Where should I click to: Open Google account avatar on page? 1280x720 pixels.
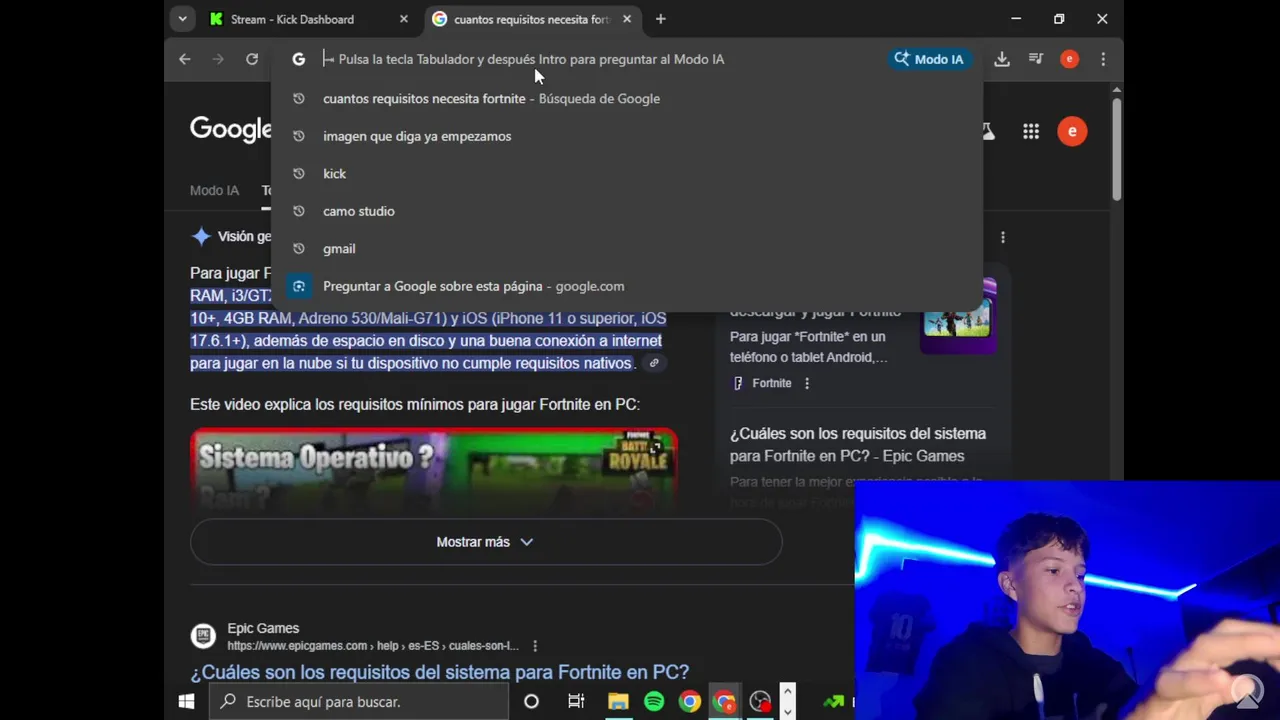(x=1072, y=131)
